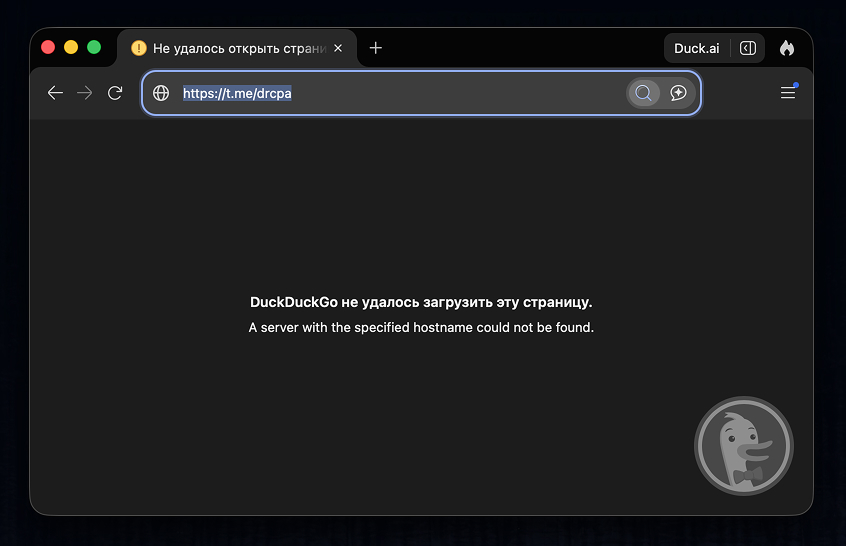Select the magnifier search mode toggle

(x=643, y=93)
